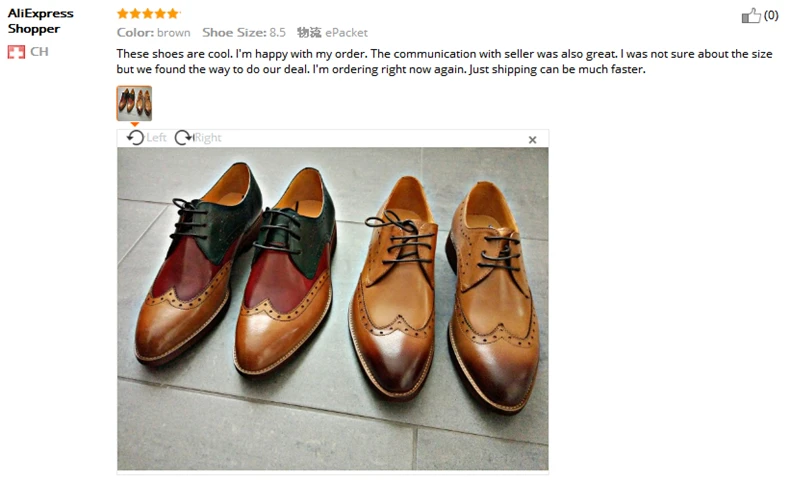This screenshot has width=790, height=481.
Task: Click the orange pointer below the thumbnail
Action: click(x=134, y=124)
